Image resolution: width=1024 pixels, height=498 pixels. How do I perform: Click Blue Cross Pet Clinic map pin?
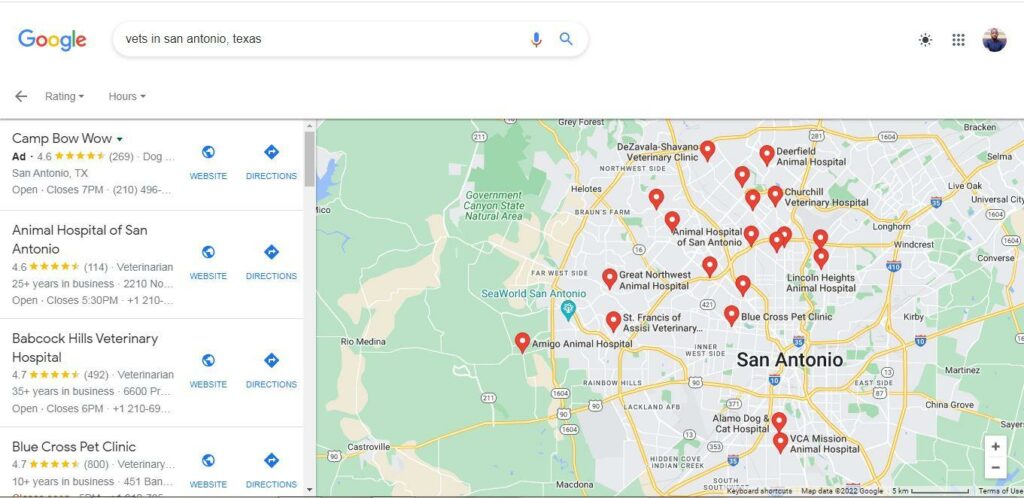(731, 315)
